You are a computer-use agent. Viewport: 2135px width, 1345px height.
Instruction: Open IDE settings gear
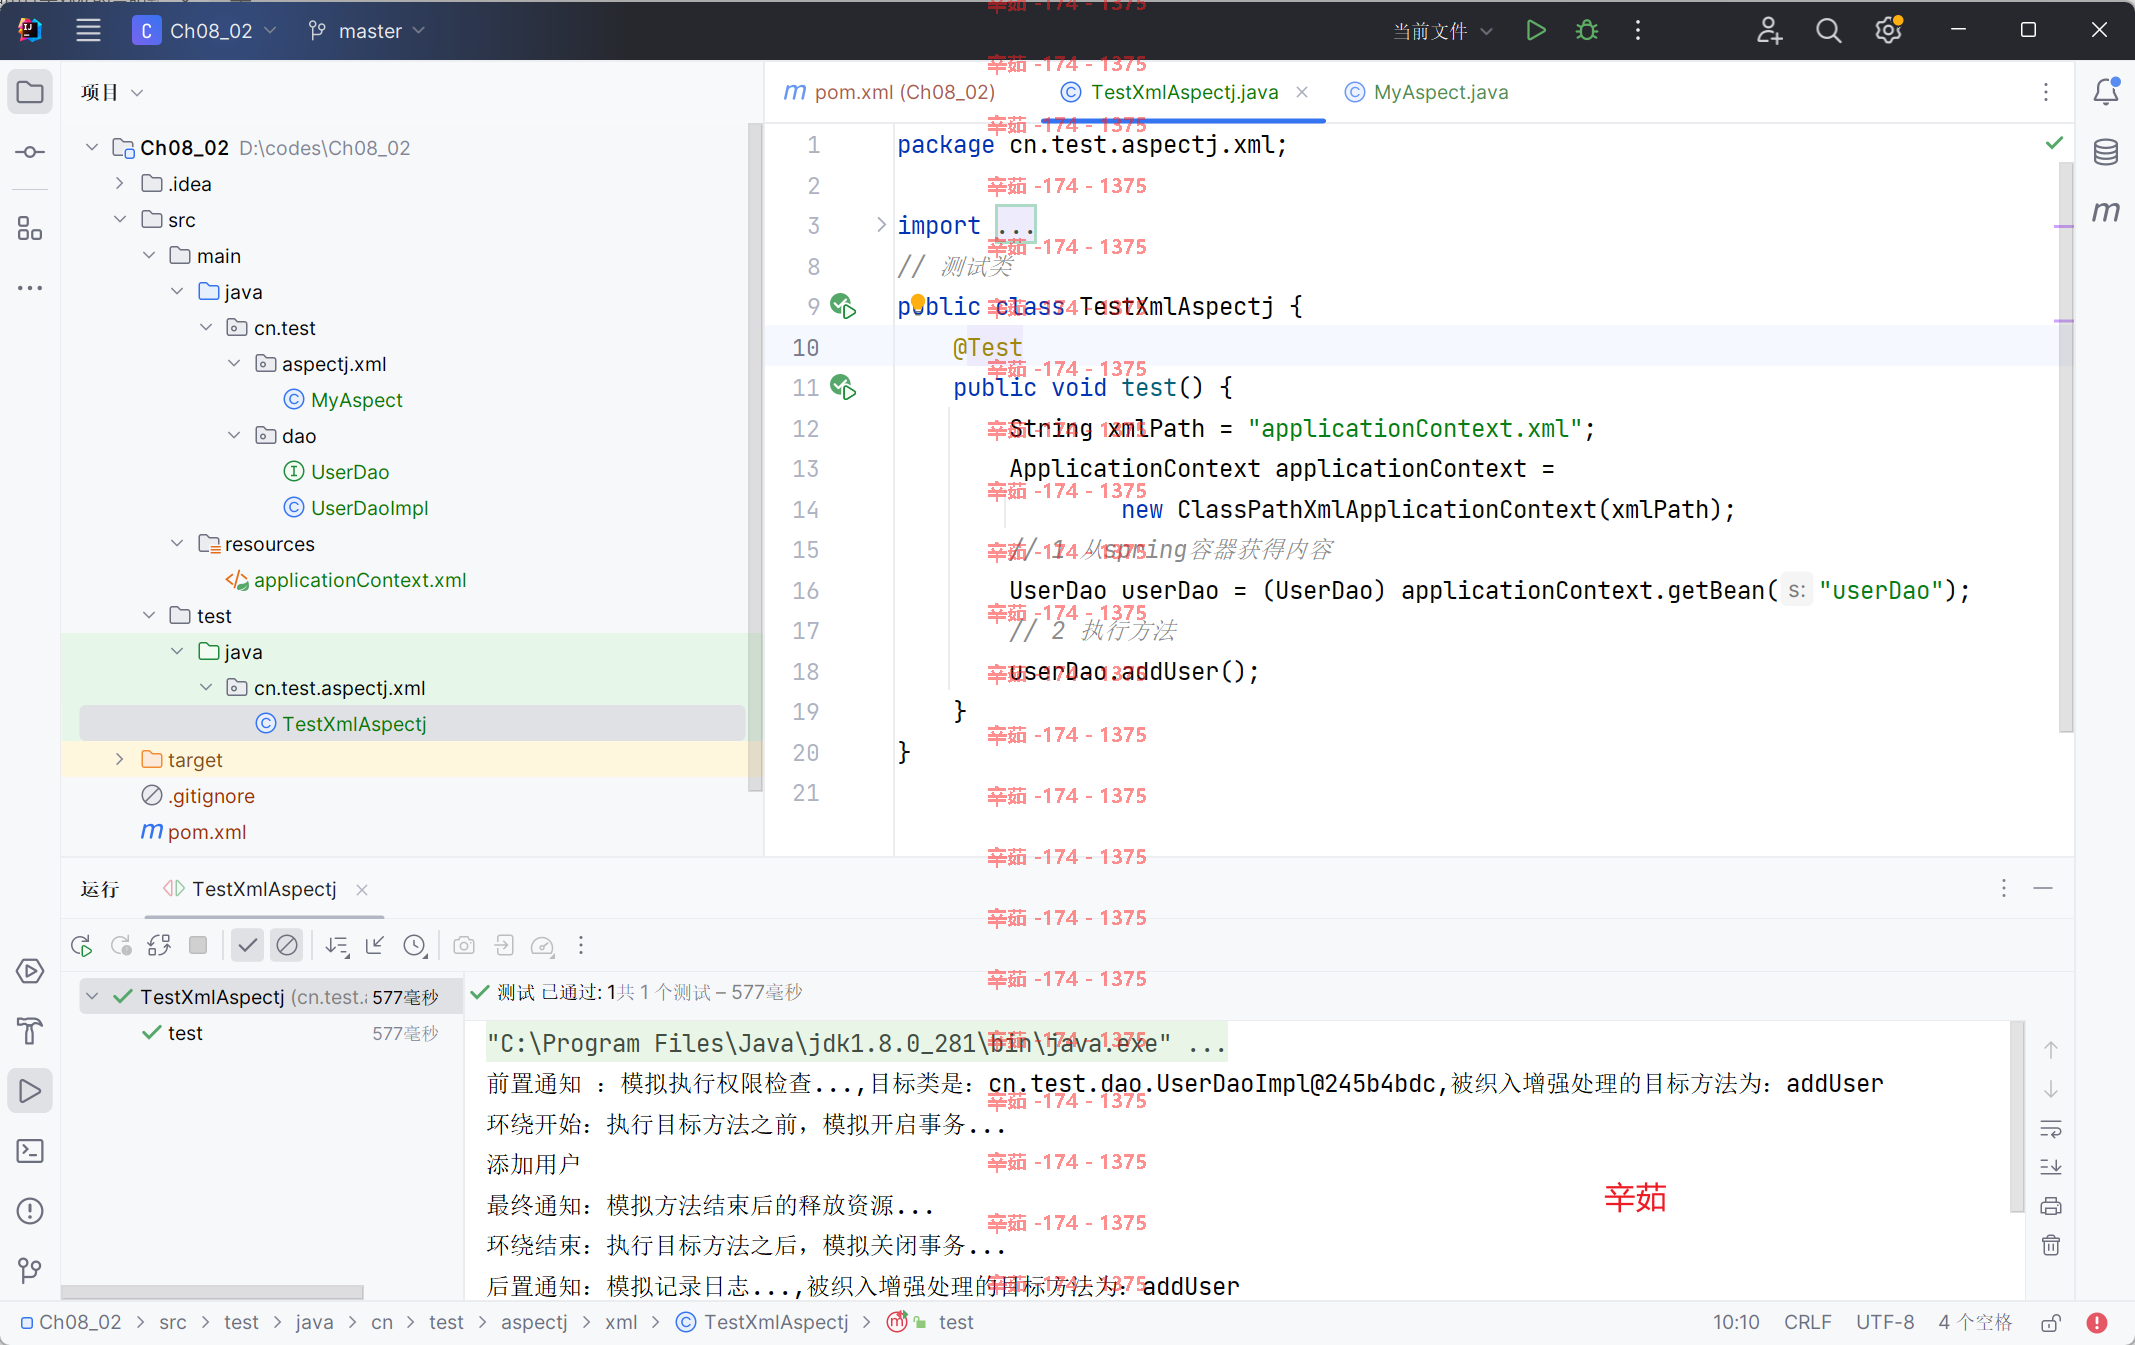(x=1888, y=31)
